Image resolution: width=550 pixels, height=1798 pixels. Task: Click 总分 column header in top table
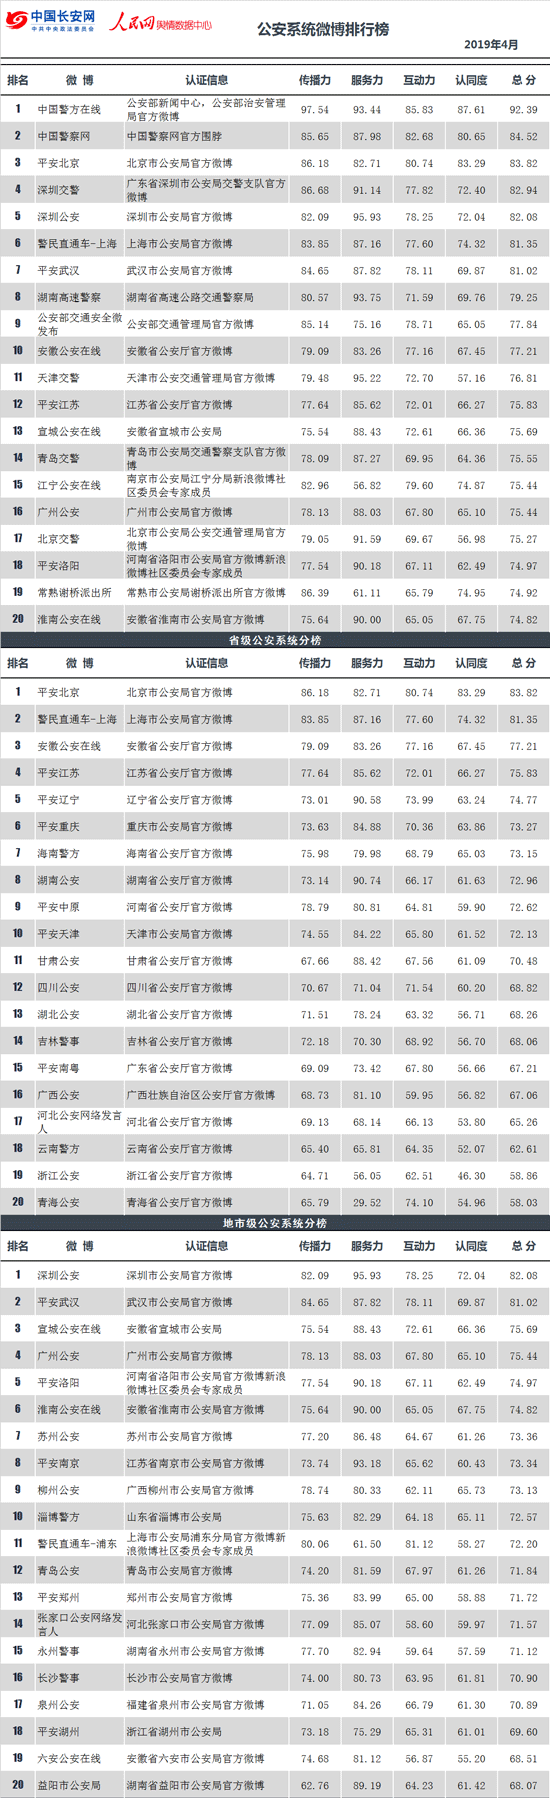pyautogui.click(x=523, y=80)
